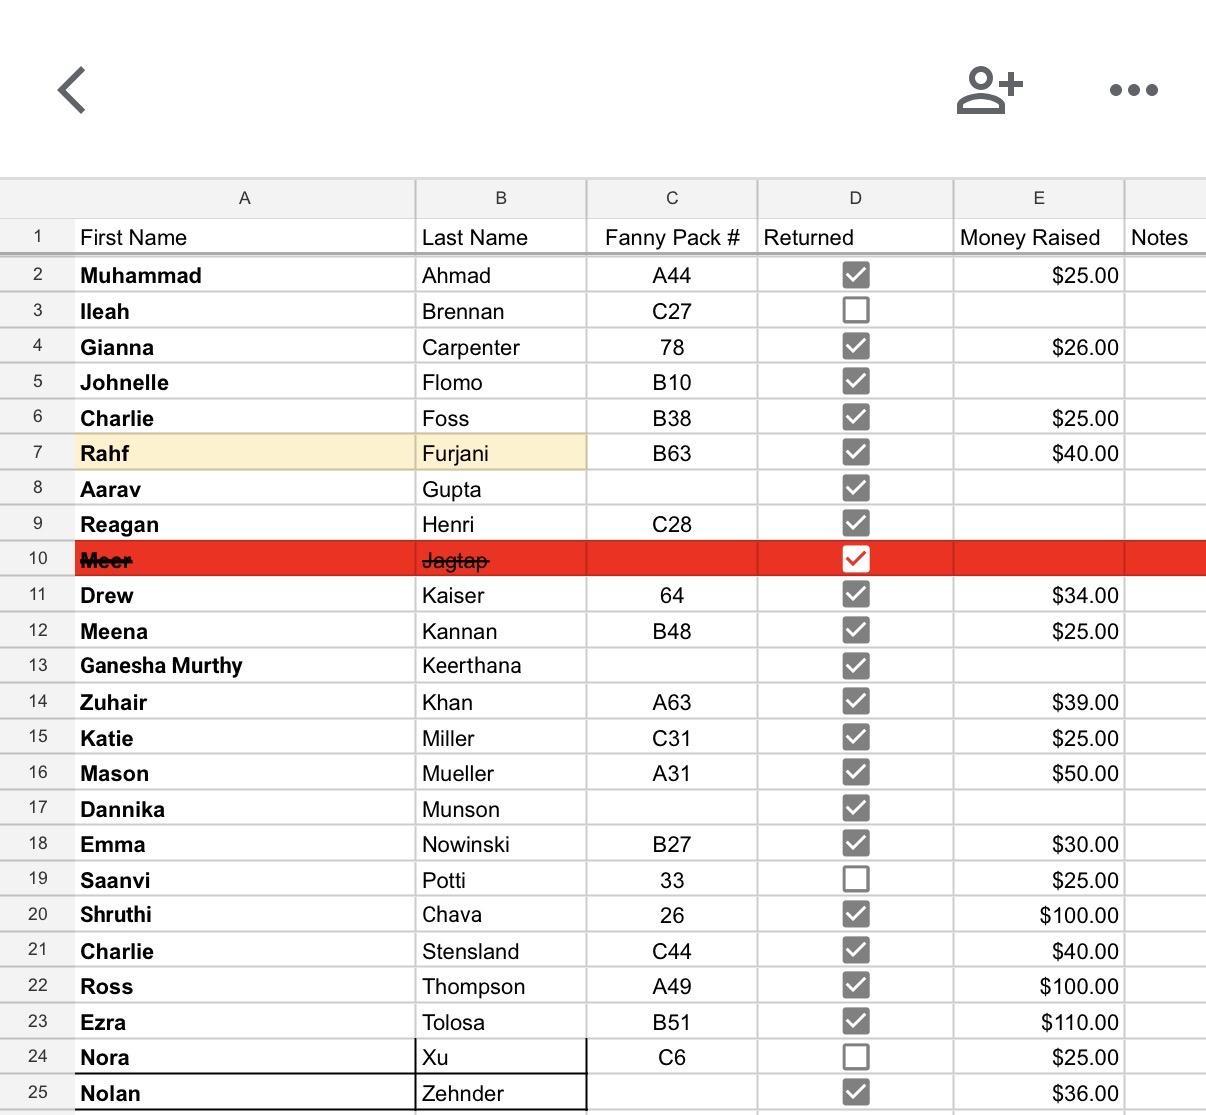This screenshot has height=1115, width=1206.
Task: Select row 1 header number
Action: click(37, 237)
